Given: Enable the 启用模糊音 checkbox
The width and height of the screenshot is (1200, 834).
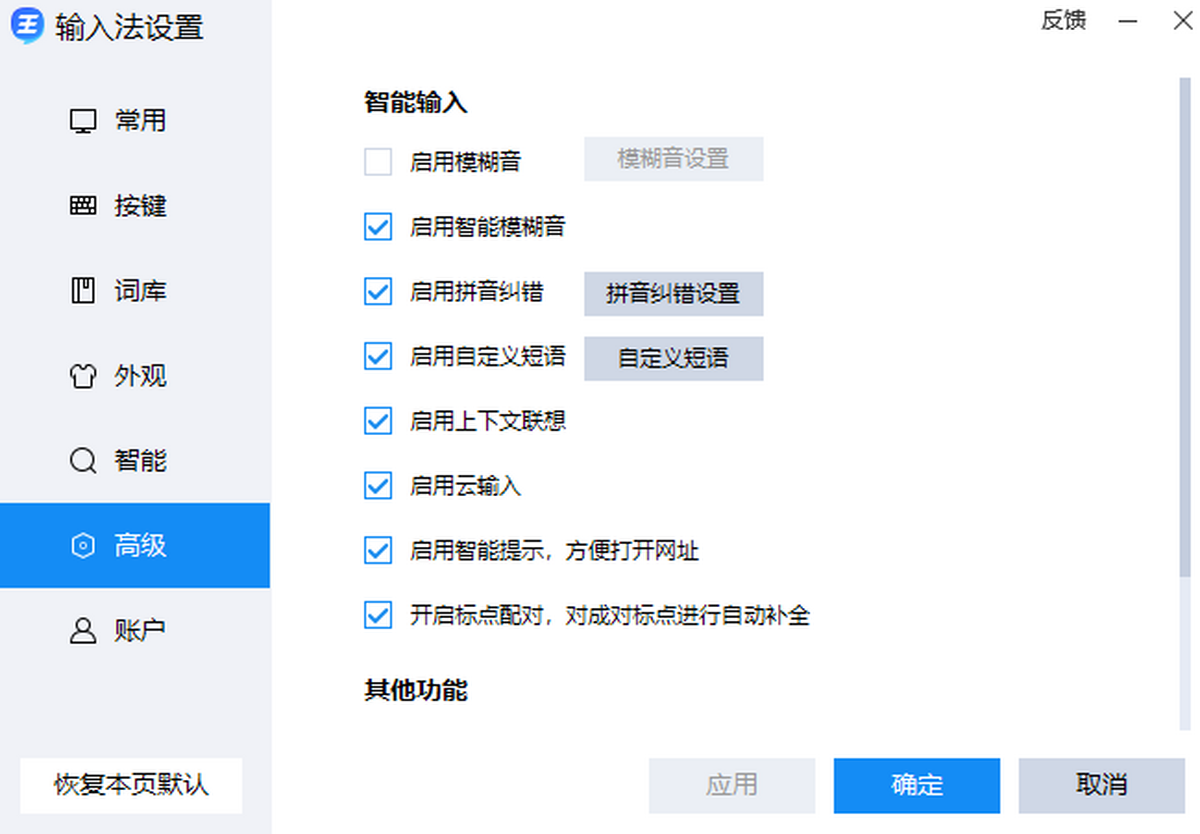Looking at the screenshot, I should pos(378,161).
